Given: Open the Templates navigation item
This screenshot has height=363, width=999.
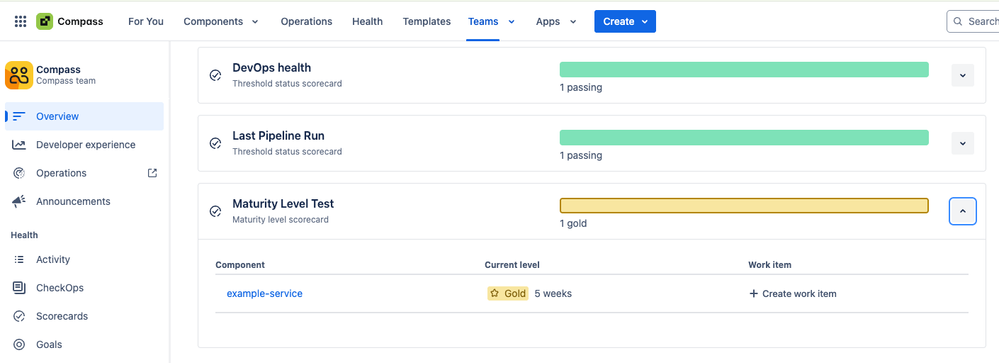Looking at the screenshot, I should pyautogui.click(x=427, y=22).
